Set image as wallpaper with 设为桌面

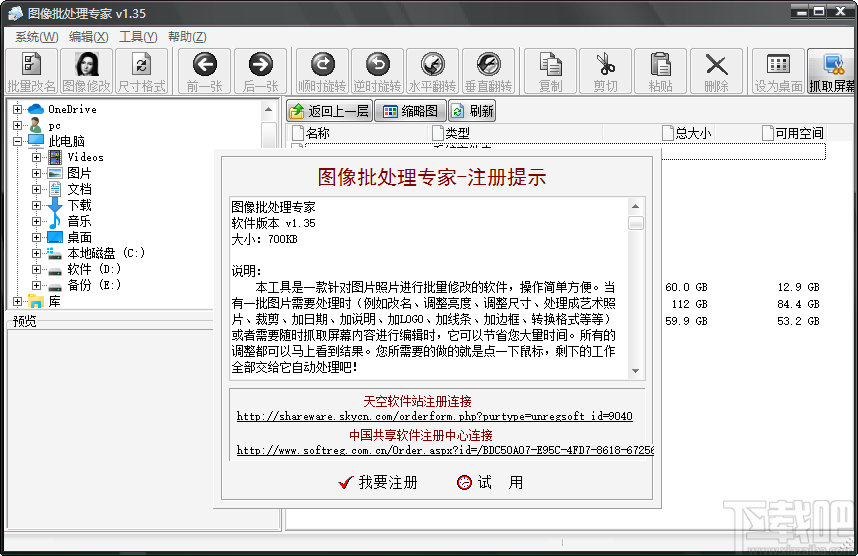click(778, 71)
